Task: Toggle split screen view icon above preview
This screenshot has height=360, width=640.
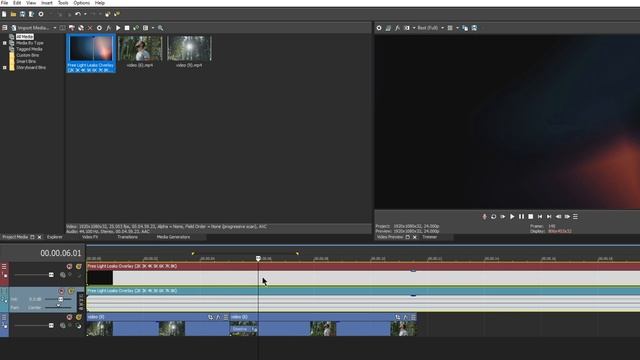Action: 407,28
